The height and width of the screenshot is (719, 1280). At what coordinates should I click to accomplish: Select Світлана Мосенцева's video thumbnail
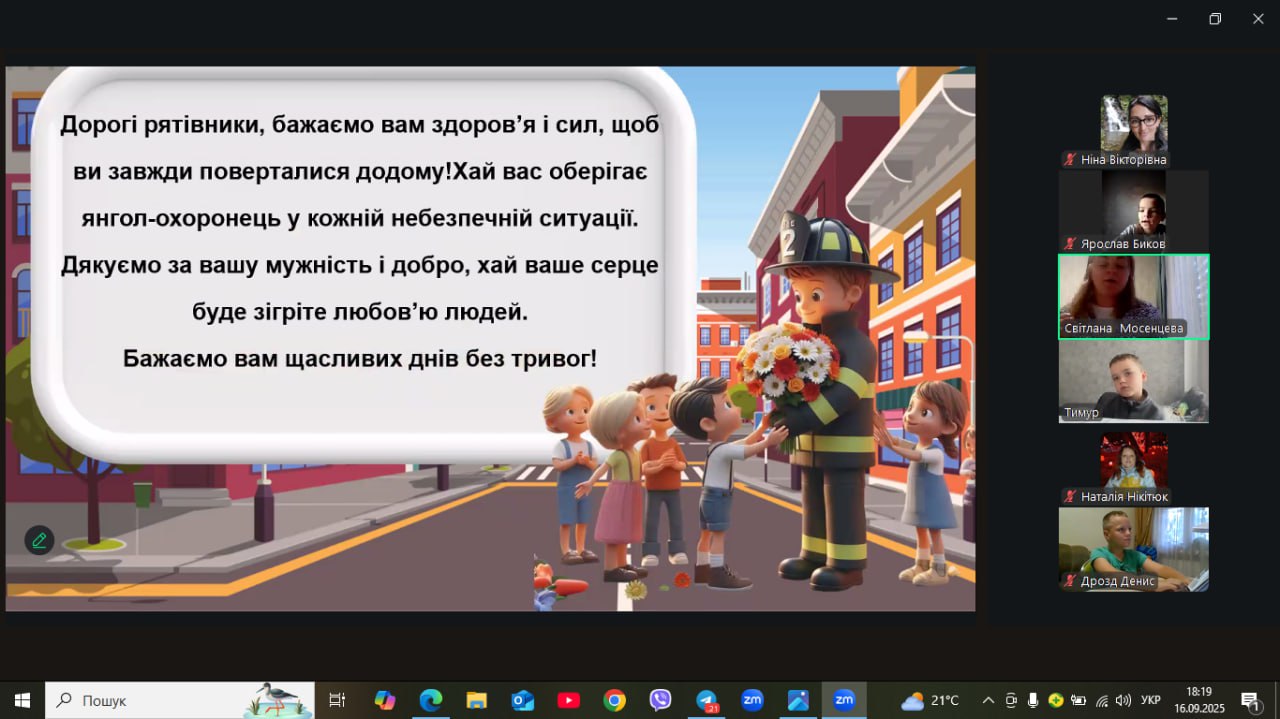tap(1133, 297)
